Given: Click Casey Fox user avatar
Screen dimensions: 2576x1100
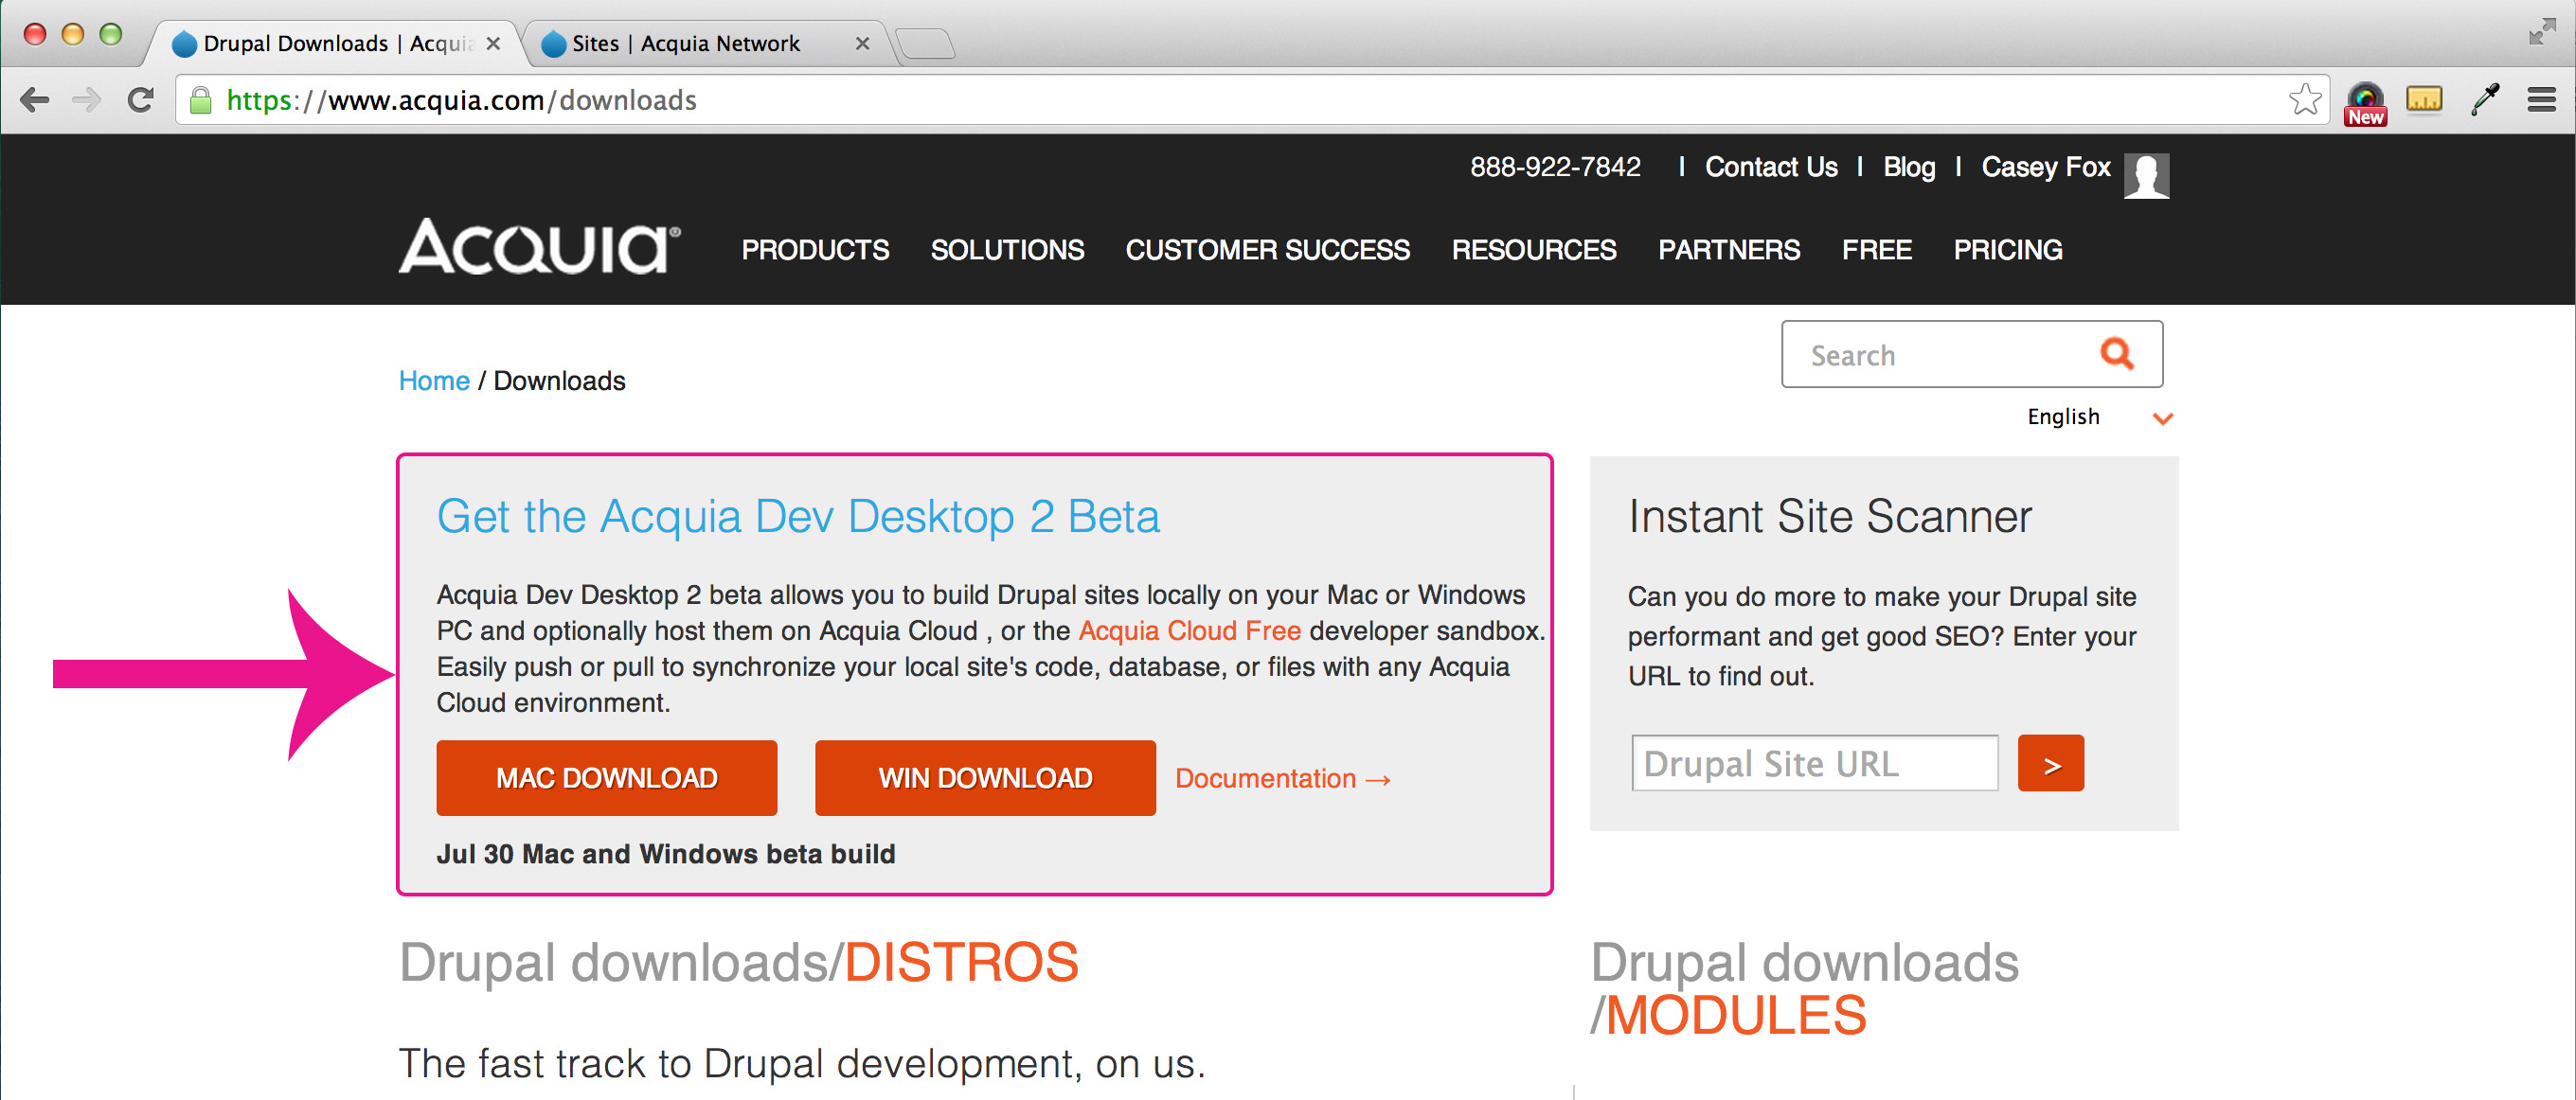Looking at the screenshot, I should pyautogui.click(x=2146, y=176).
